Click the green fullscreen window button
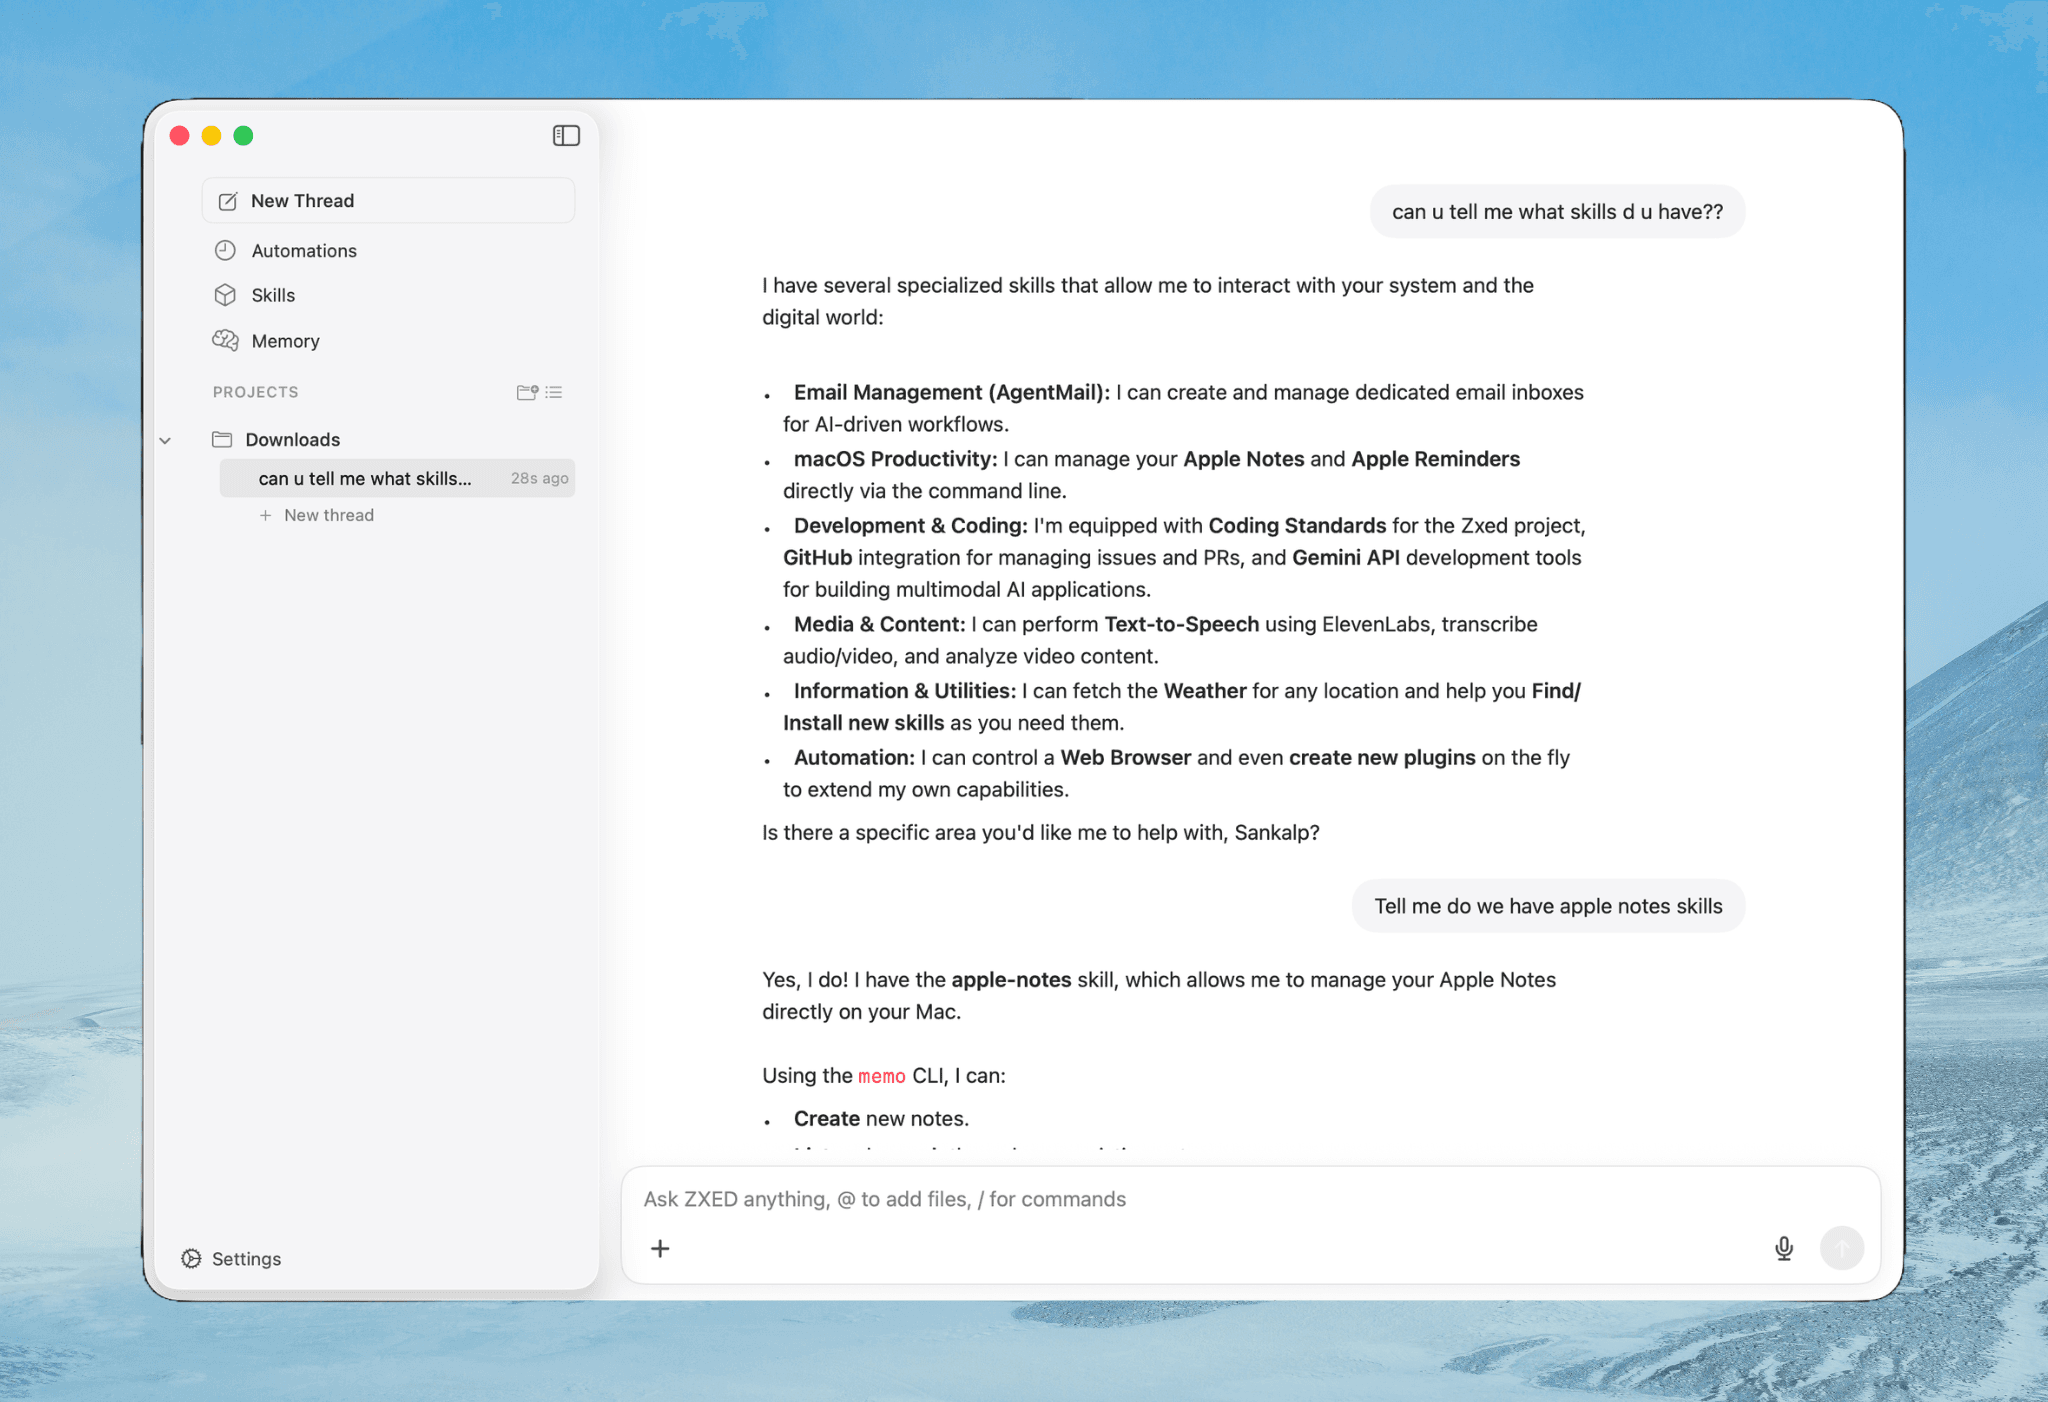 [243, 136]
